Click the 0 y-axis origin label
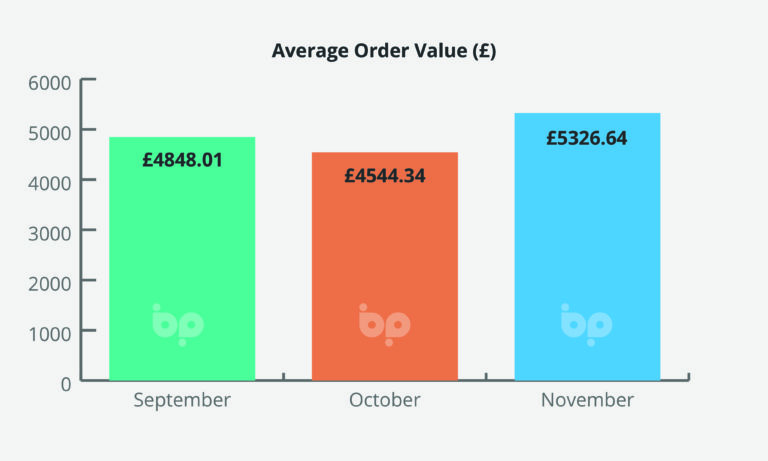The width and height of the screenshot is (768, 461). [x=66, y=381]
